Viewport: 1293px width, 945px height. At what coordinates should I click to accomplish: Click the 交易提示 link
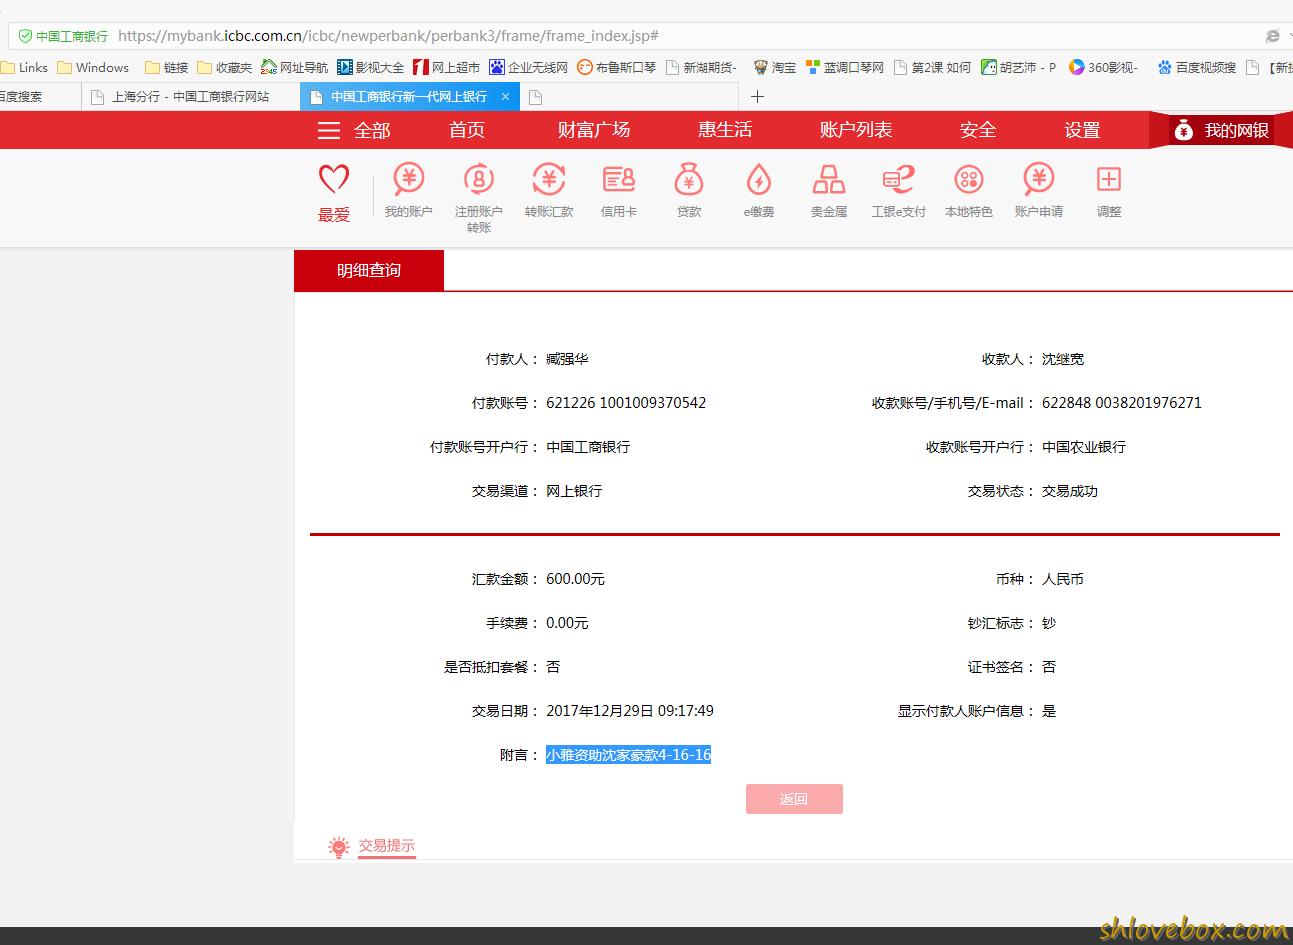(x=387, y=846)
